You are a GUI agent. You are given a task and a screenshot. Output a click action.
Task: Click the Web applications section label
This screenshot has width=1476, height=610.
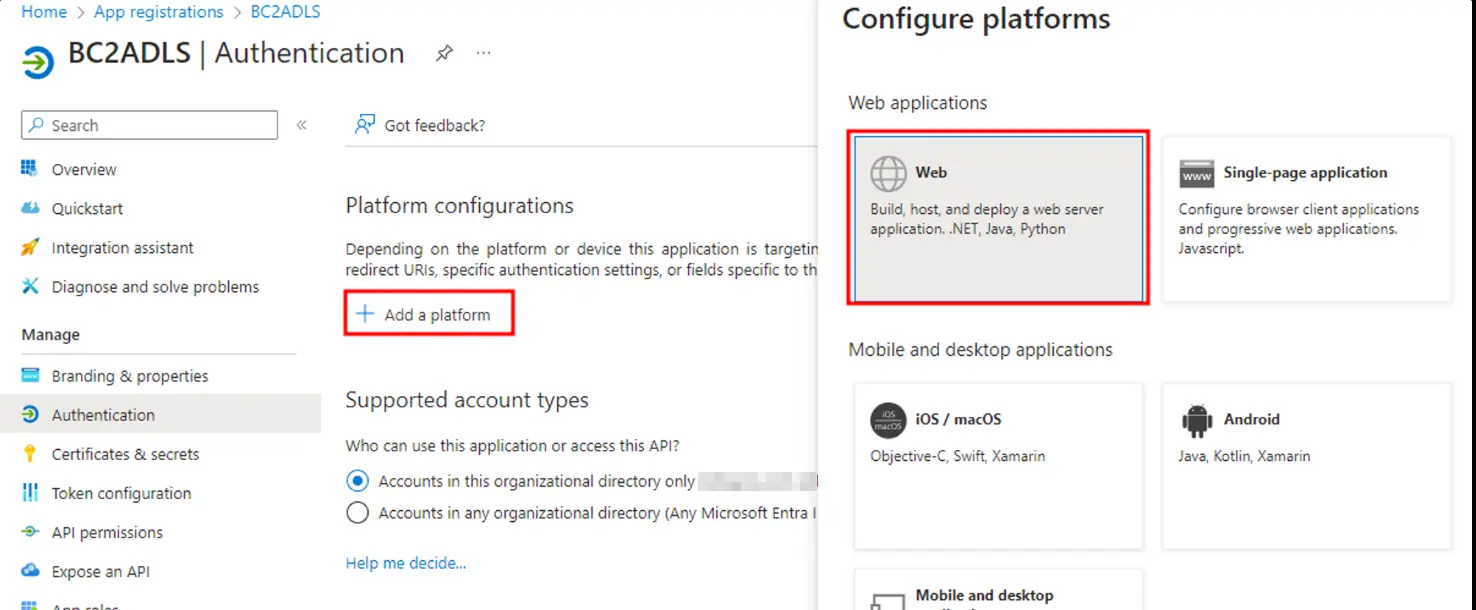[918, 102]
